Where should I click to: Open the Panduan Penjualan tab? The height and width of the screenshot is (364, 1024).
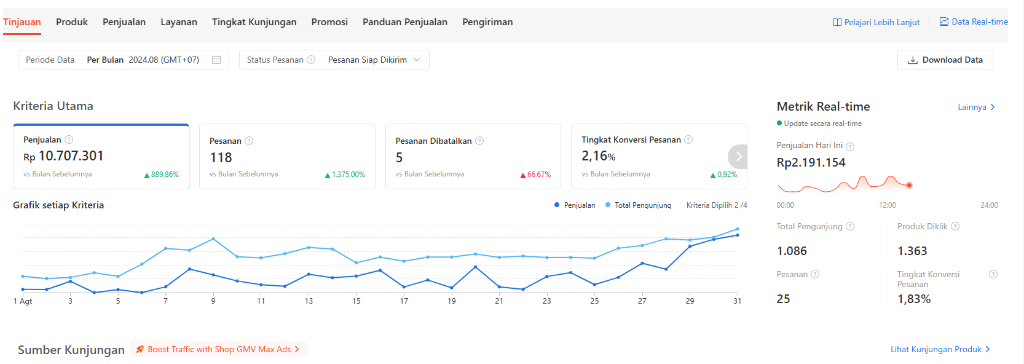click(x=405, y=22)
